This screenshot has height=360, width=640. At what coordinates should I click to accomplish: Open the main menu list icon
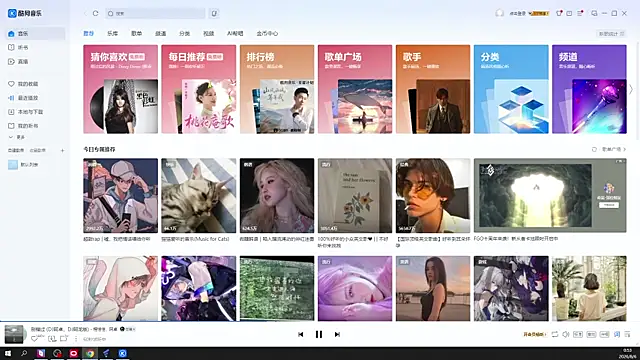click(580, 13)
